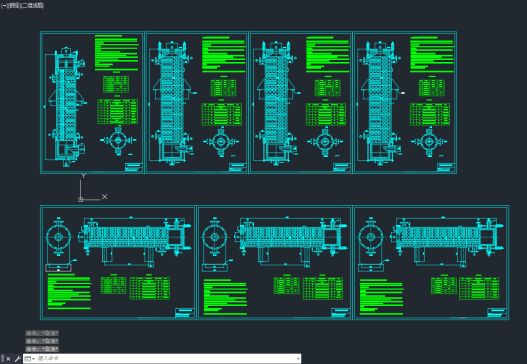This screenshot has width=527, height=364.
Task: Select the second vertical exchanger sheet in the top row
Action: [x=197, y=103]
